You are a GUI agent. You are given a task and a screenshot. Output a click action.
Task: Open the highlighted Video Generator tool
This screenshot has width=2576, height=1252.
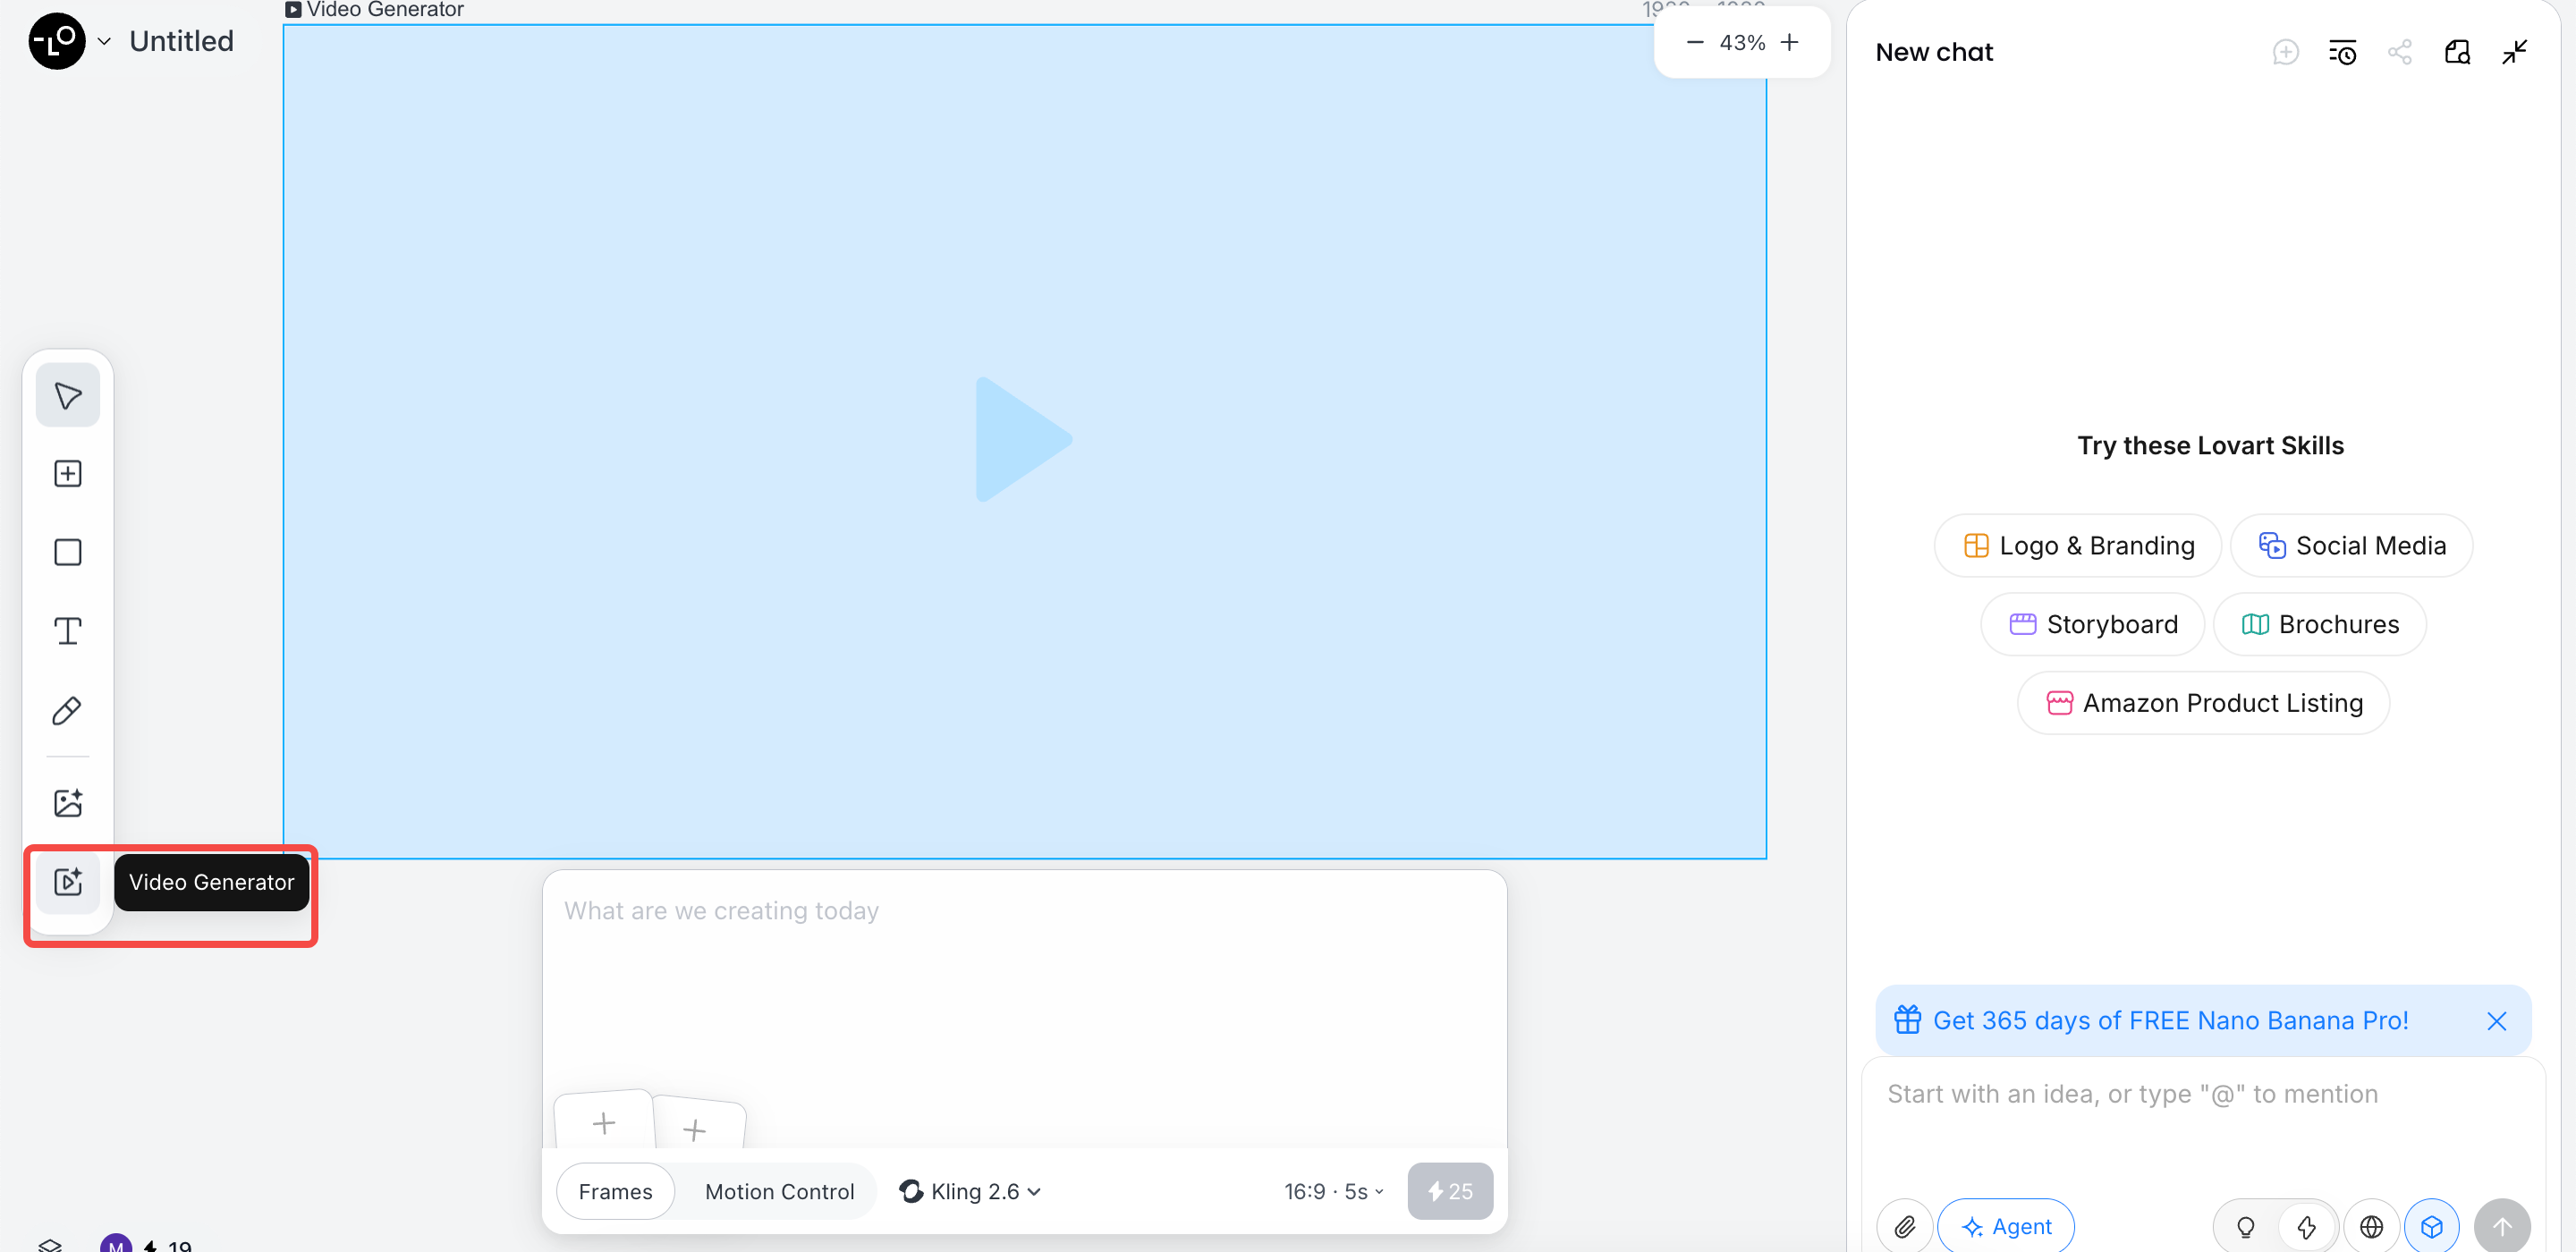click(x=67, y=882)
